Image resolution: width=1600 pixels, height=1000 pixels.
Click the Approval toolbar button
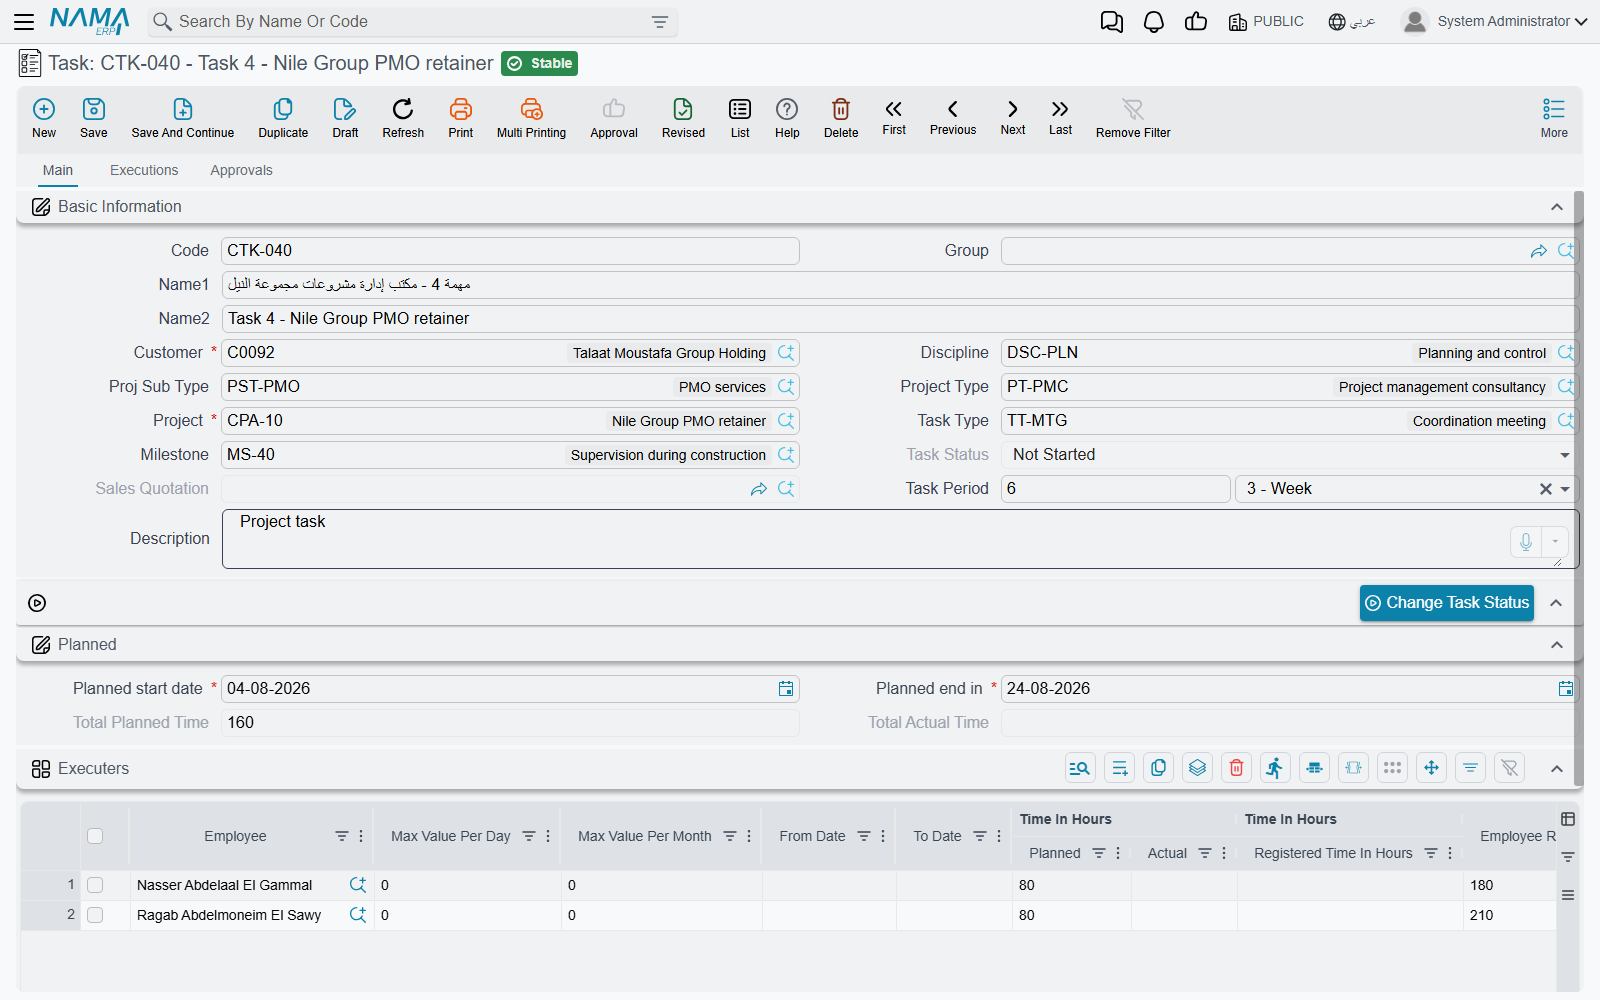613,118
